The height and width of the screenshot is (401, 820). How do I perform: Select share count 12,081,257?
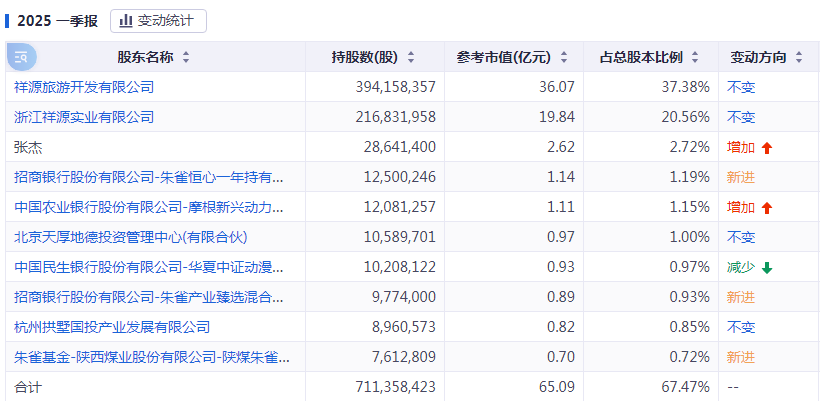pyautogui.click(x=400, y=208)
